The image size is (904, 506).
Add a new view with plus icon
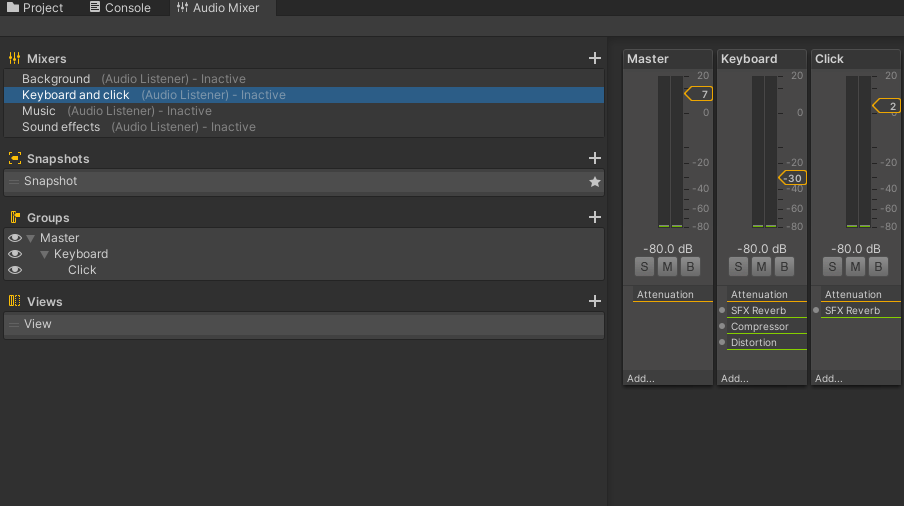point(594,301)
